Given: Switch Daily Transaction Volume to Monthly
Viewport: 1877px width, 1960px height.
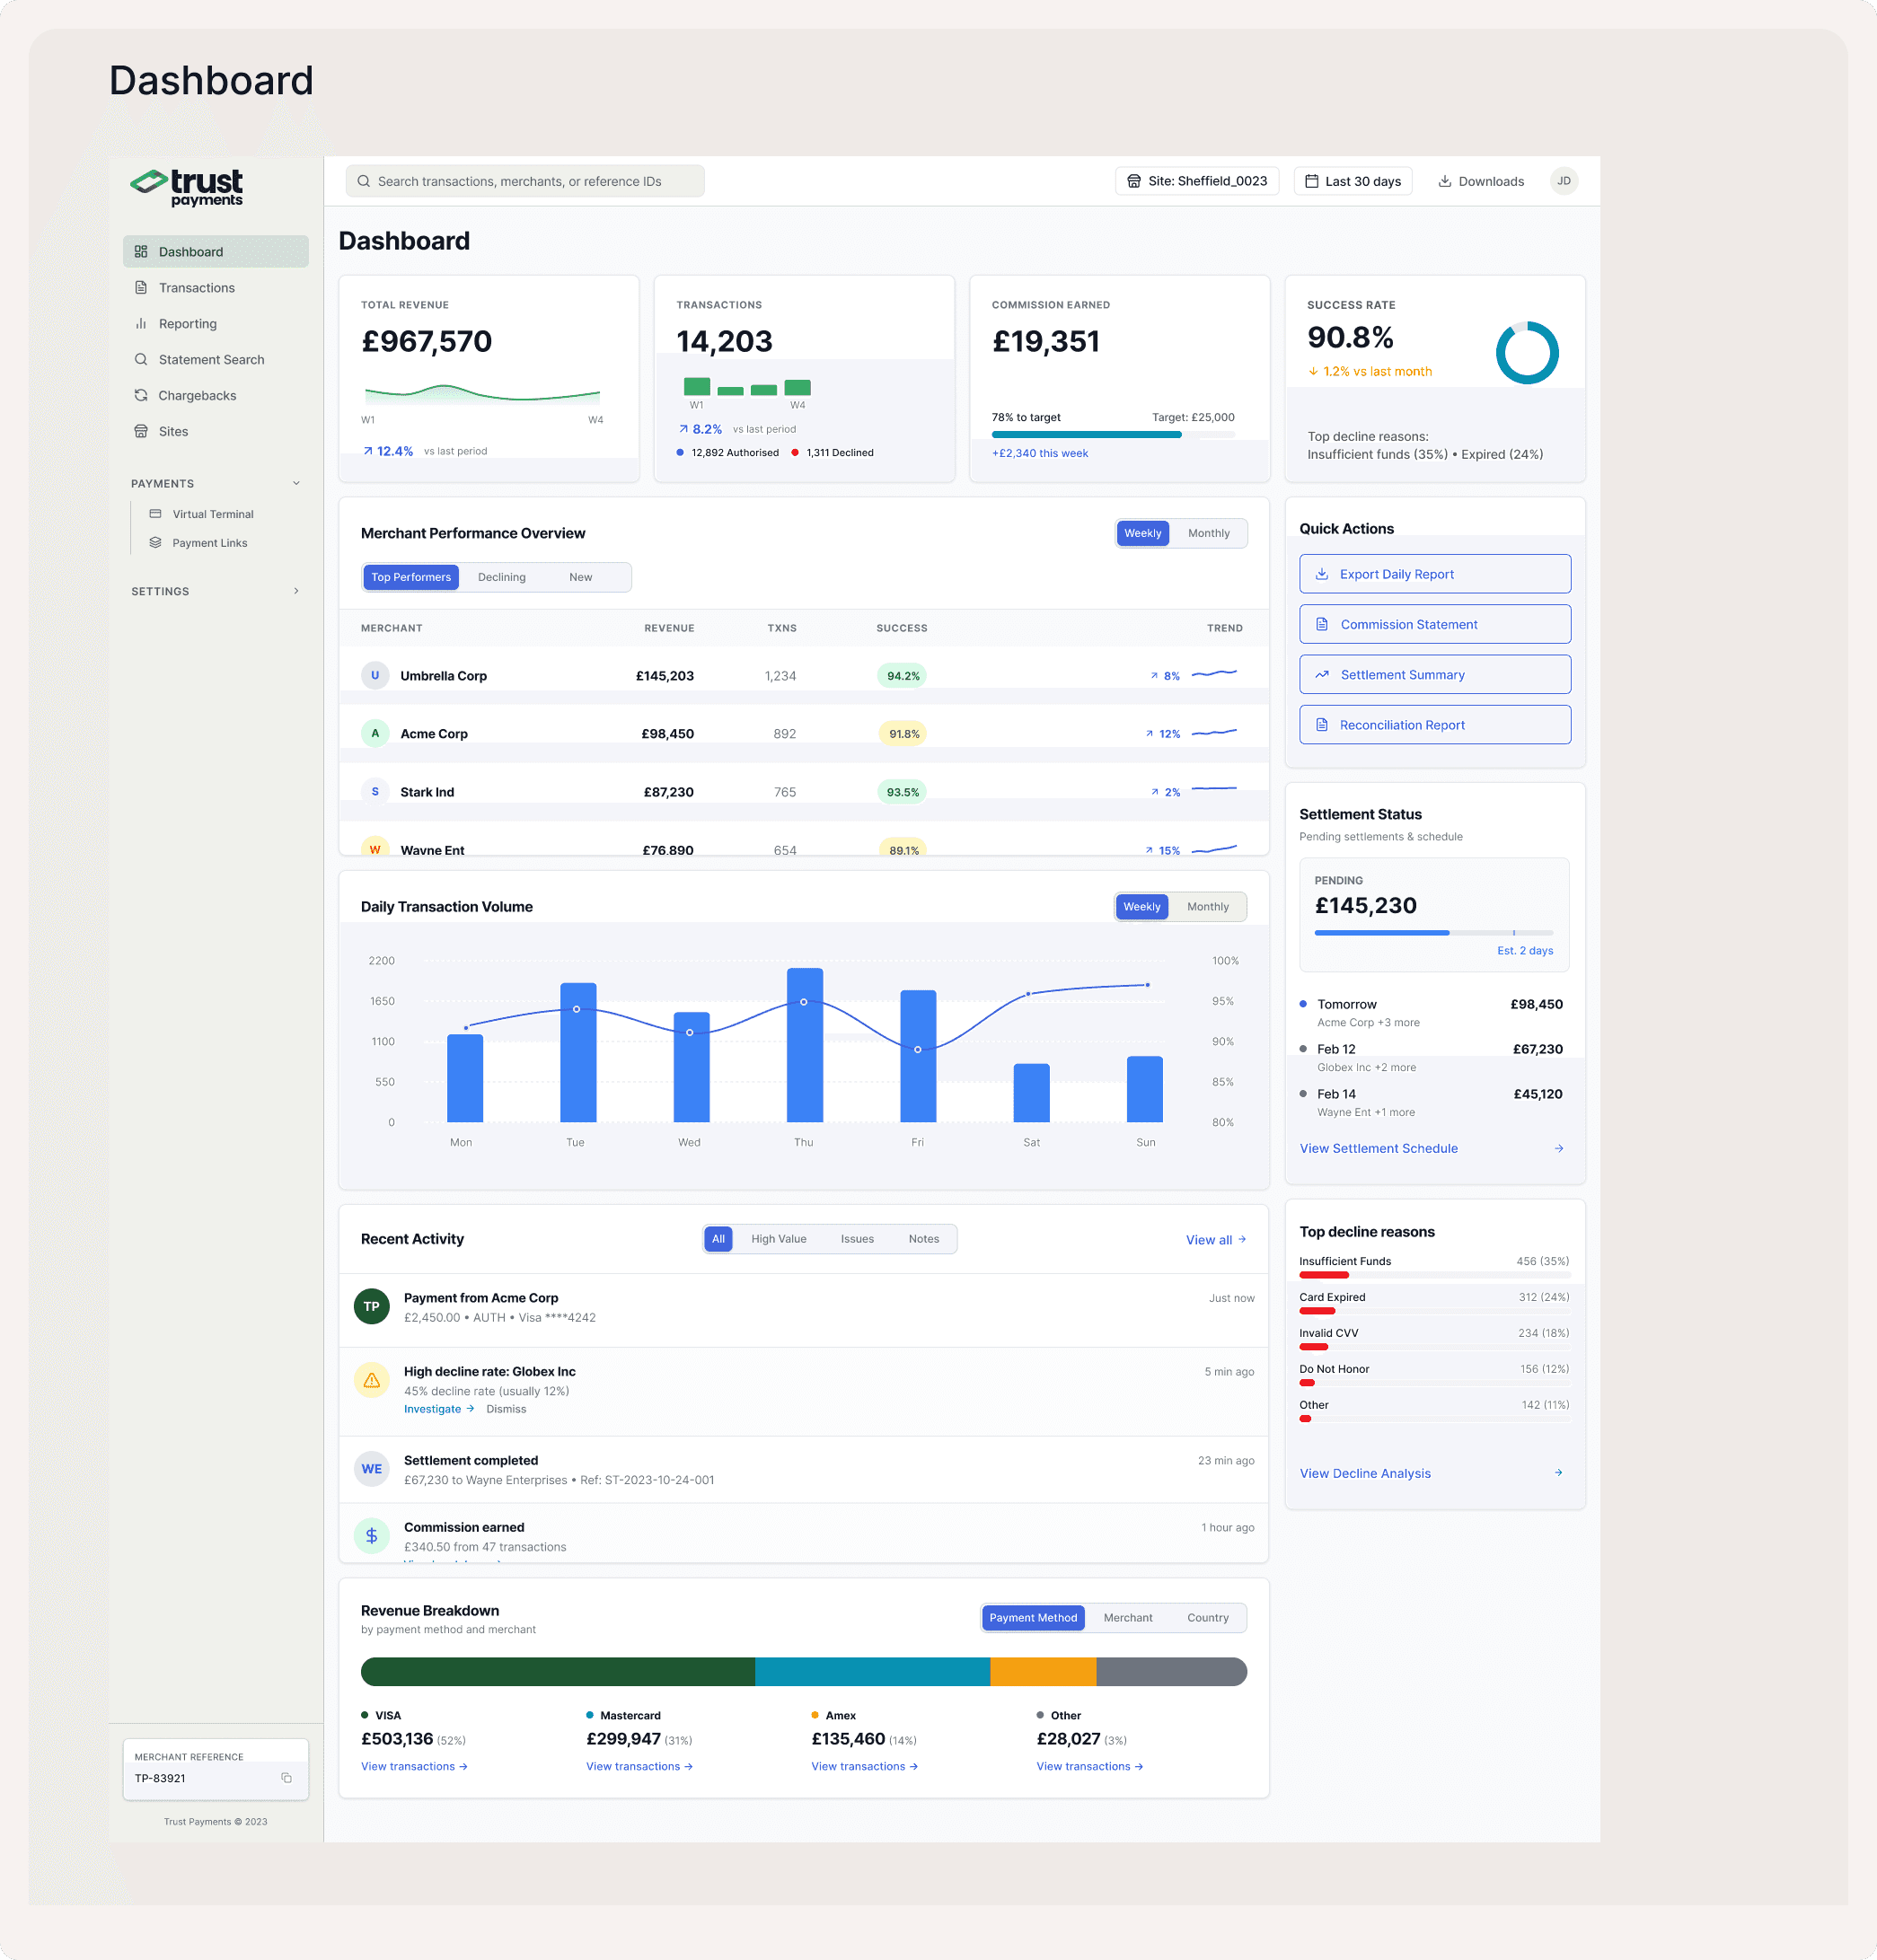Looking at the screenshot, I should point(1207,907).
